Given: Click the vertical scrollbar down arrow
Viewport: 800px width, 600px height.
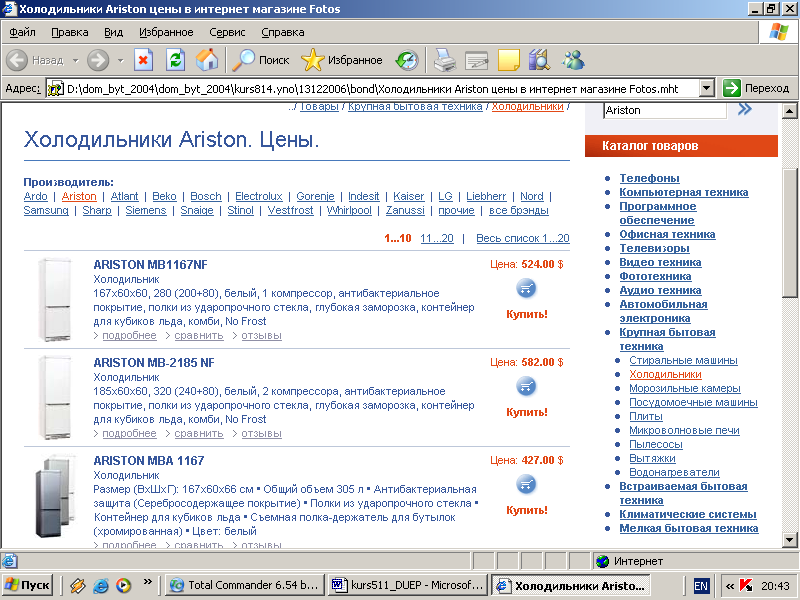Looking at the screenshot, I should pyautogui.click(x=789, y=540).
